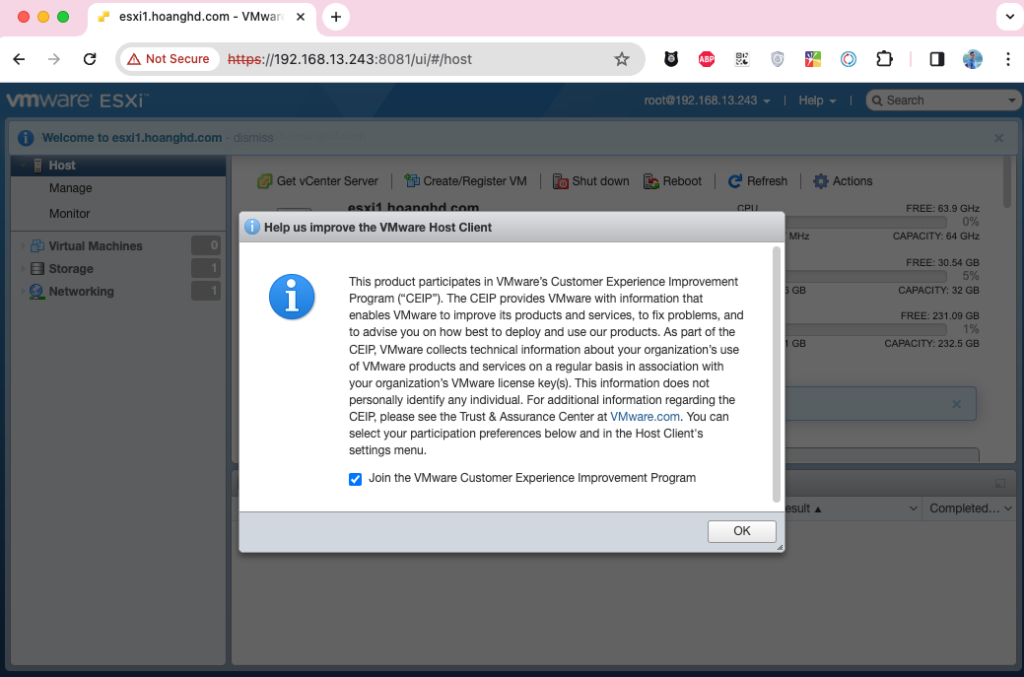Click the circular blue extension icon
Screen dimensions: 1024x677
point(848,59)
